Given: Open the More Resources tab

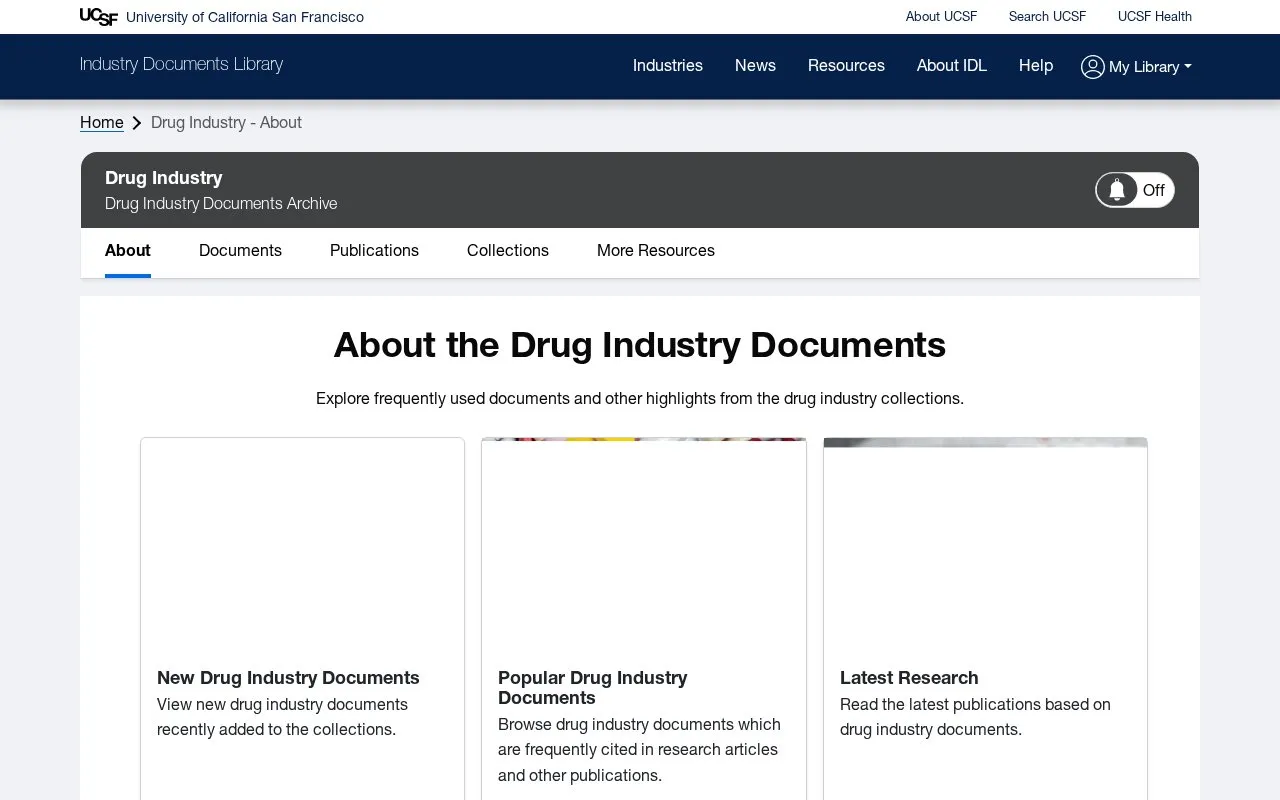Looking at the screenshot, I should (656, 251).
